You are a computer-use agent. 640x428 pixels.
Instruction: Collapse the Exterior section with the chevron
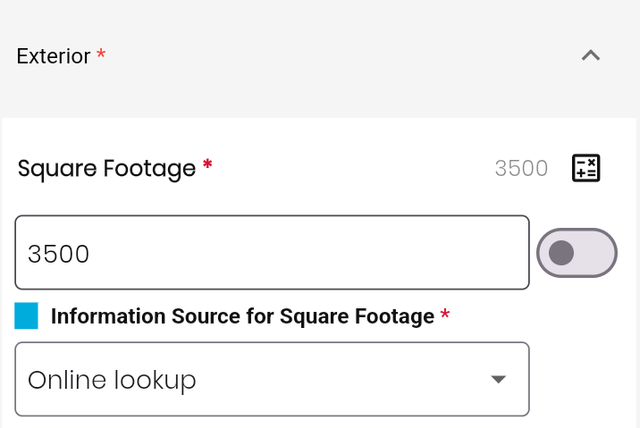[591, 55]
